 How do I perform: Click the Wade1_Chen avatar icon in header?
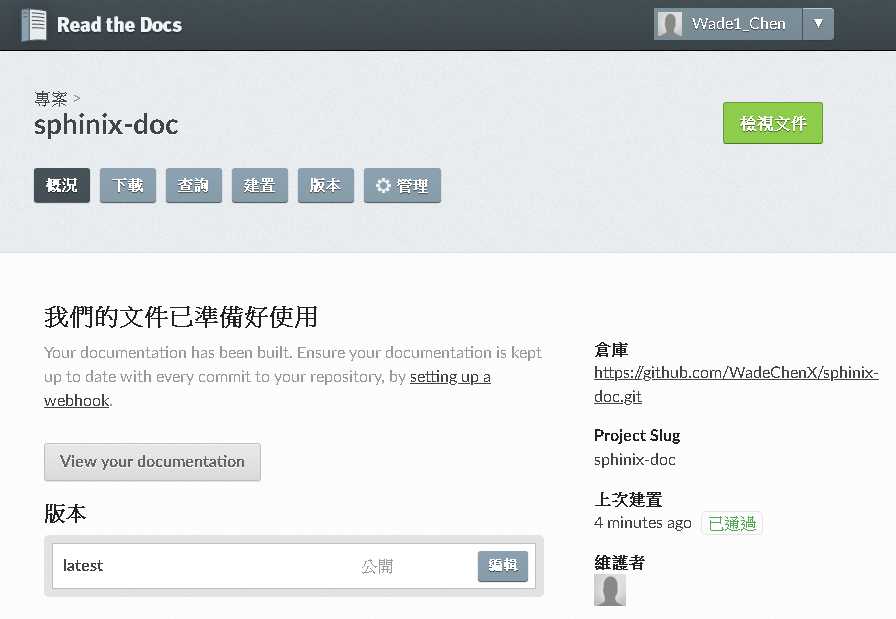[x=670, y=24]
